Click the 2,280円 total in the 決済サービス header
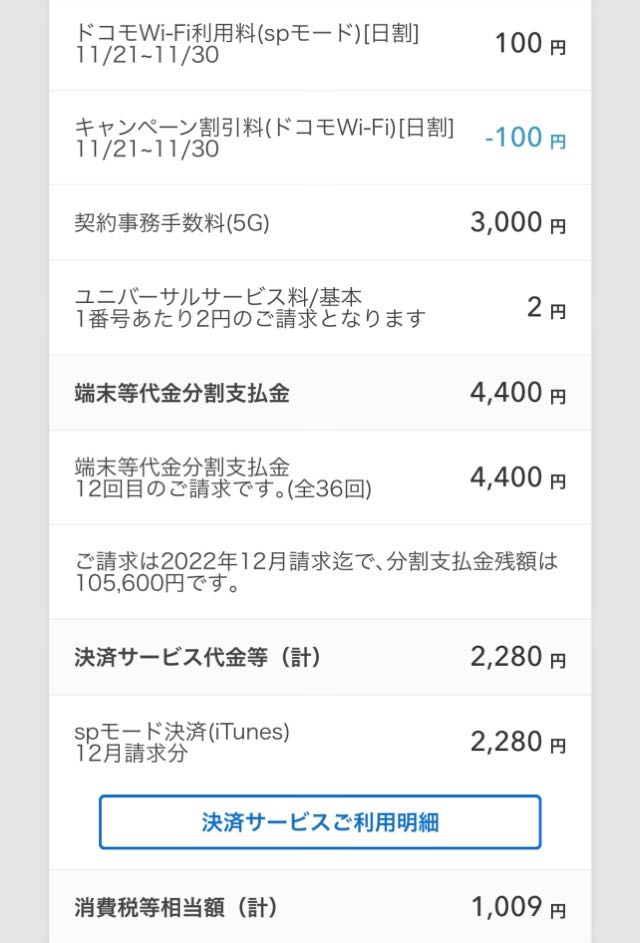Image resolution: width=640 pixels, height=943 pixels. 518,657
